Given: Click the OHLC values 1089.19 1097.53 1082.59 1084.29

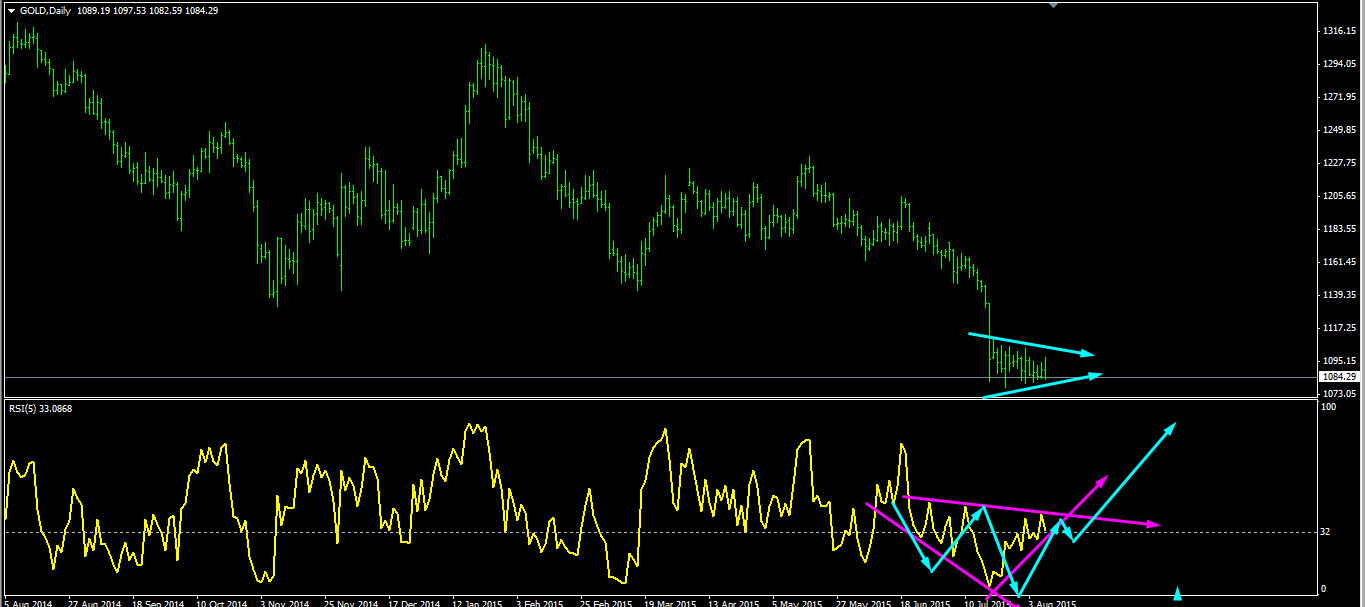Looking at the screenshot, I should 148,10.
